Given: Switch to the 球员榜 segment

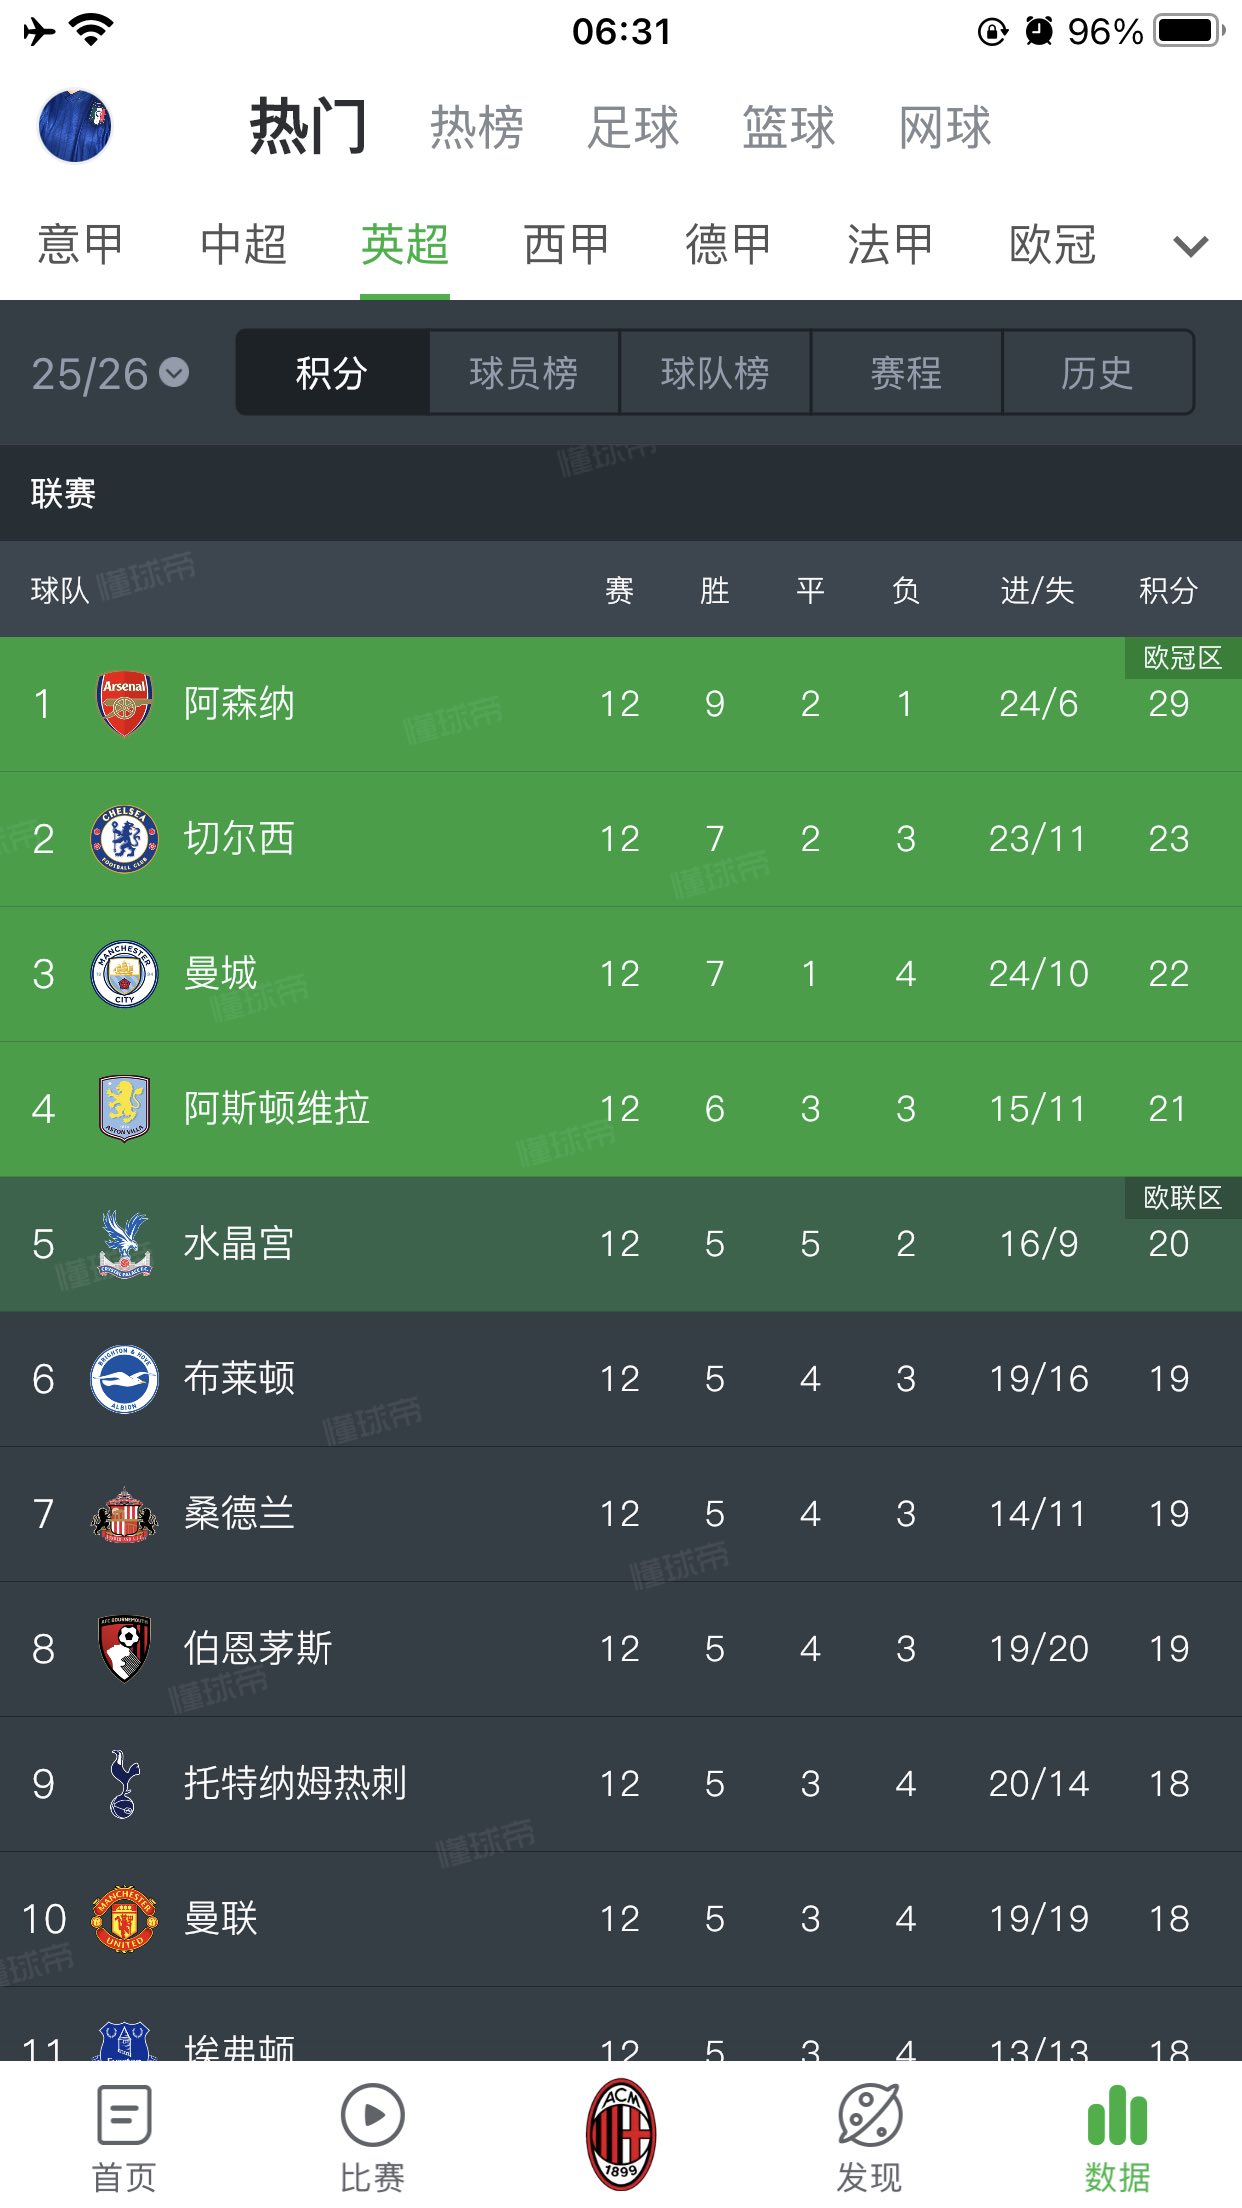Looking at the screenshot, I should (524, 374).
